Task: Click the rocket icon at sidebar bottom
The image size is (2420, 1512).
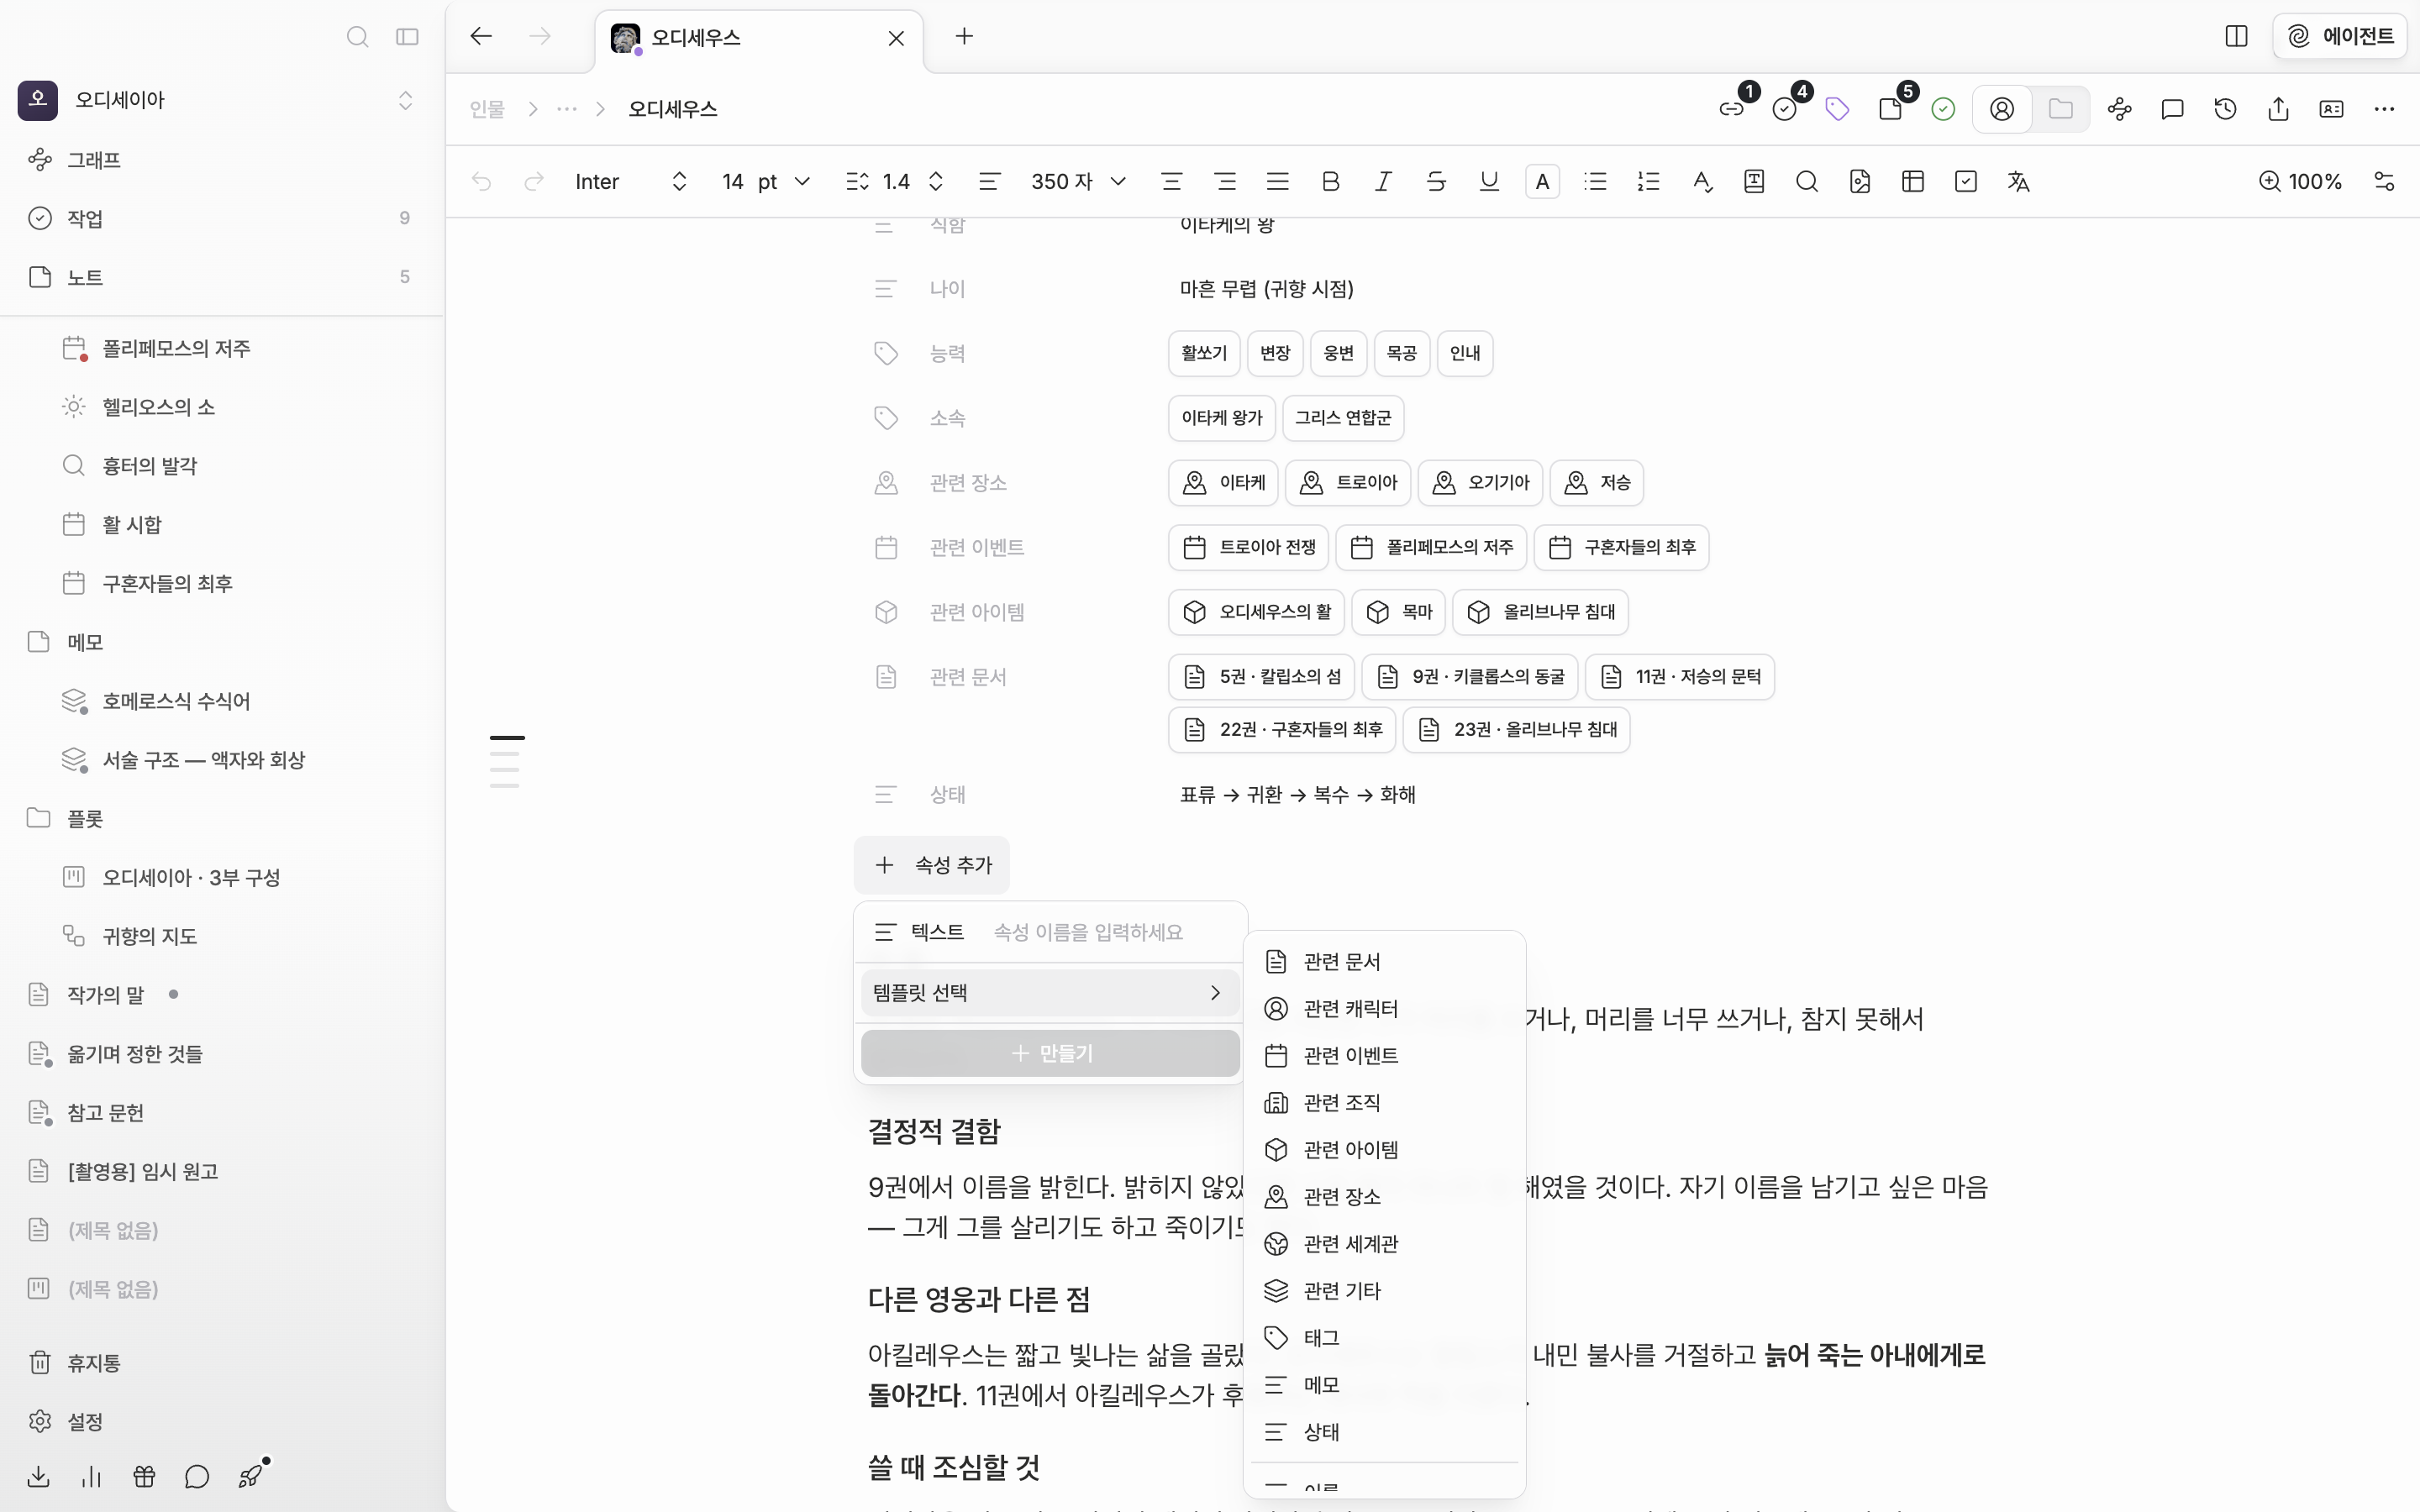Action: click(251, 1476)
